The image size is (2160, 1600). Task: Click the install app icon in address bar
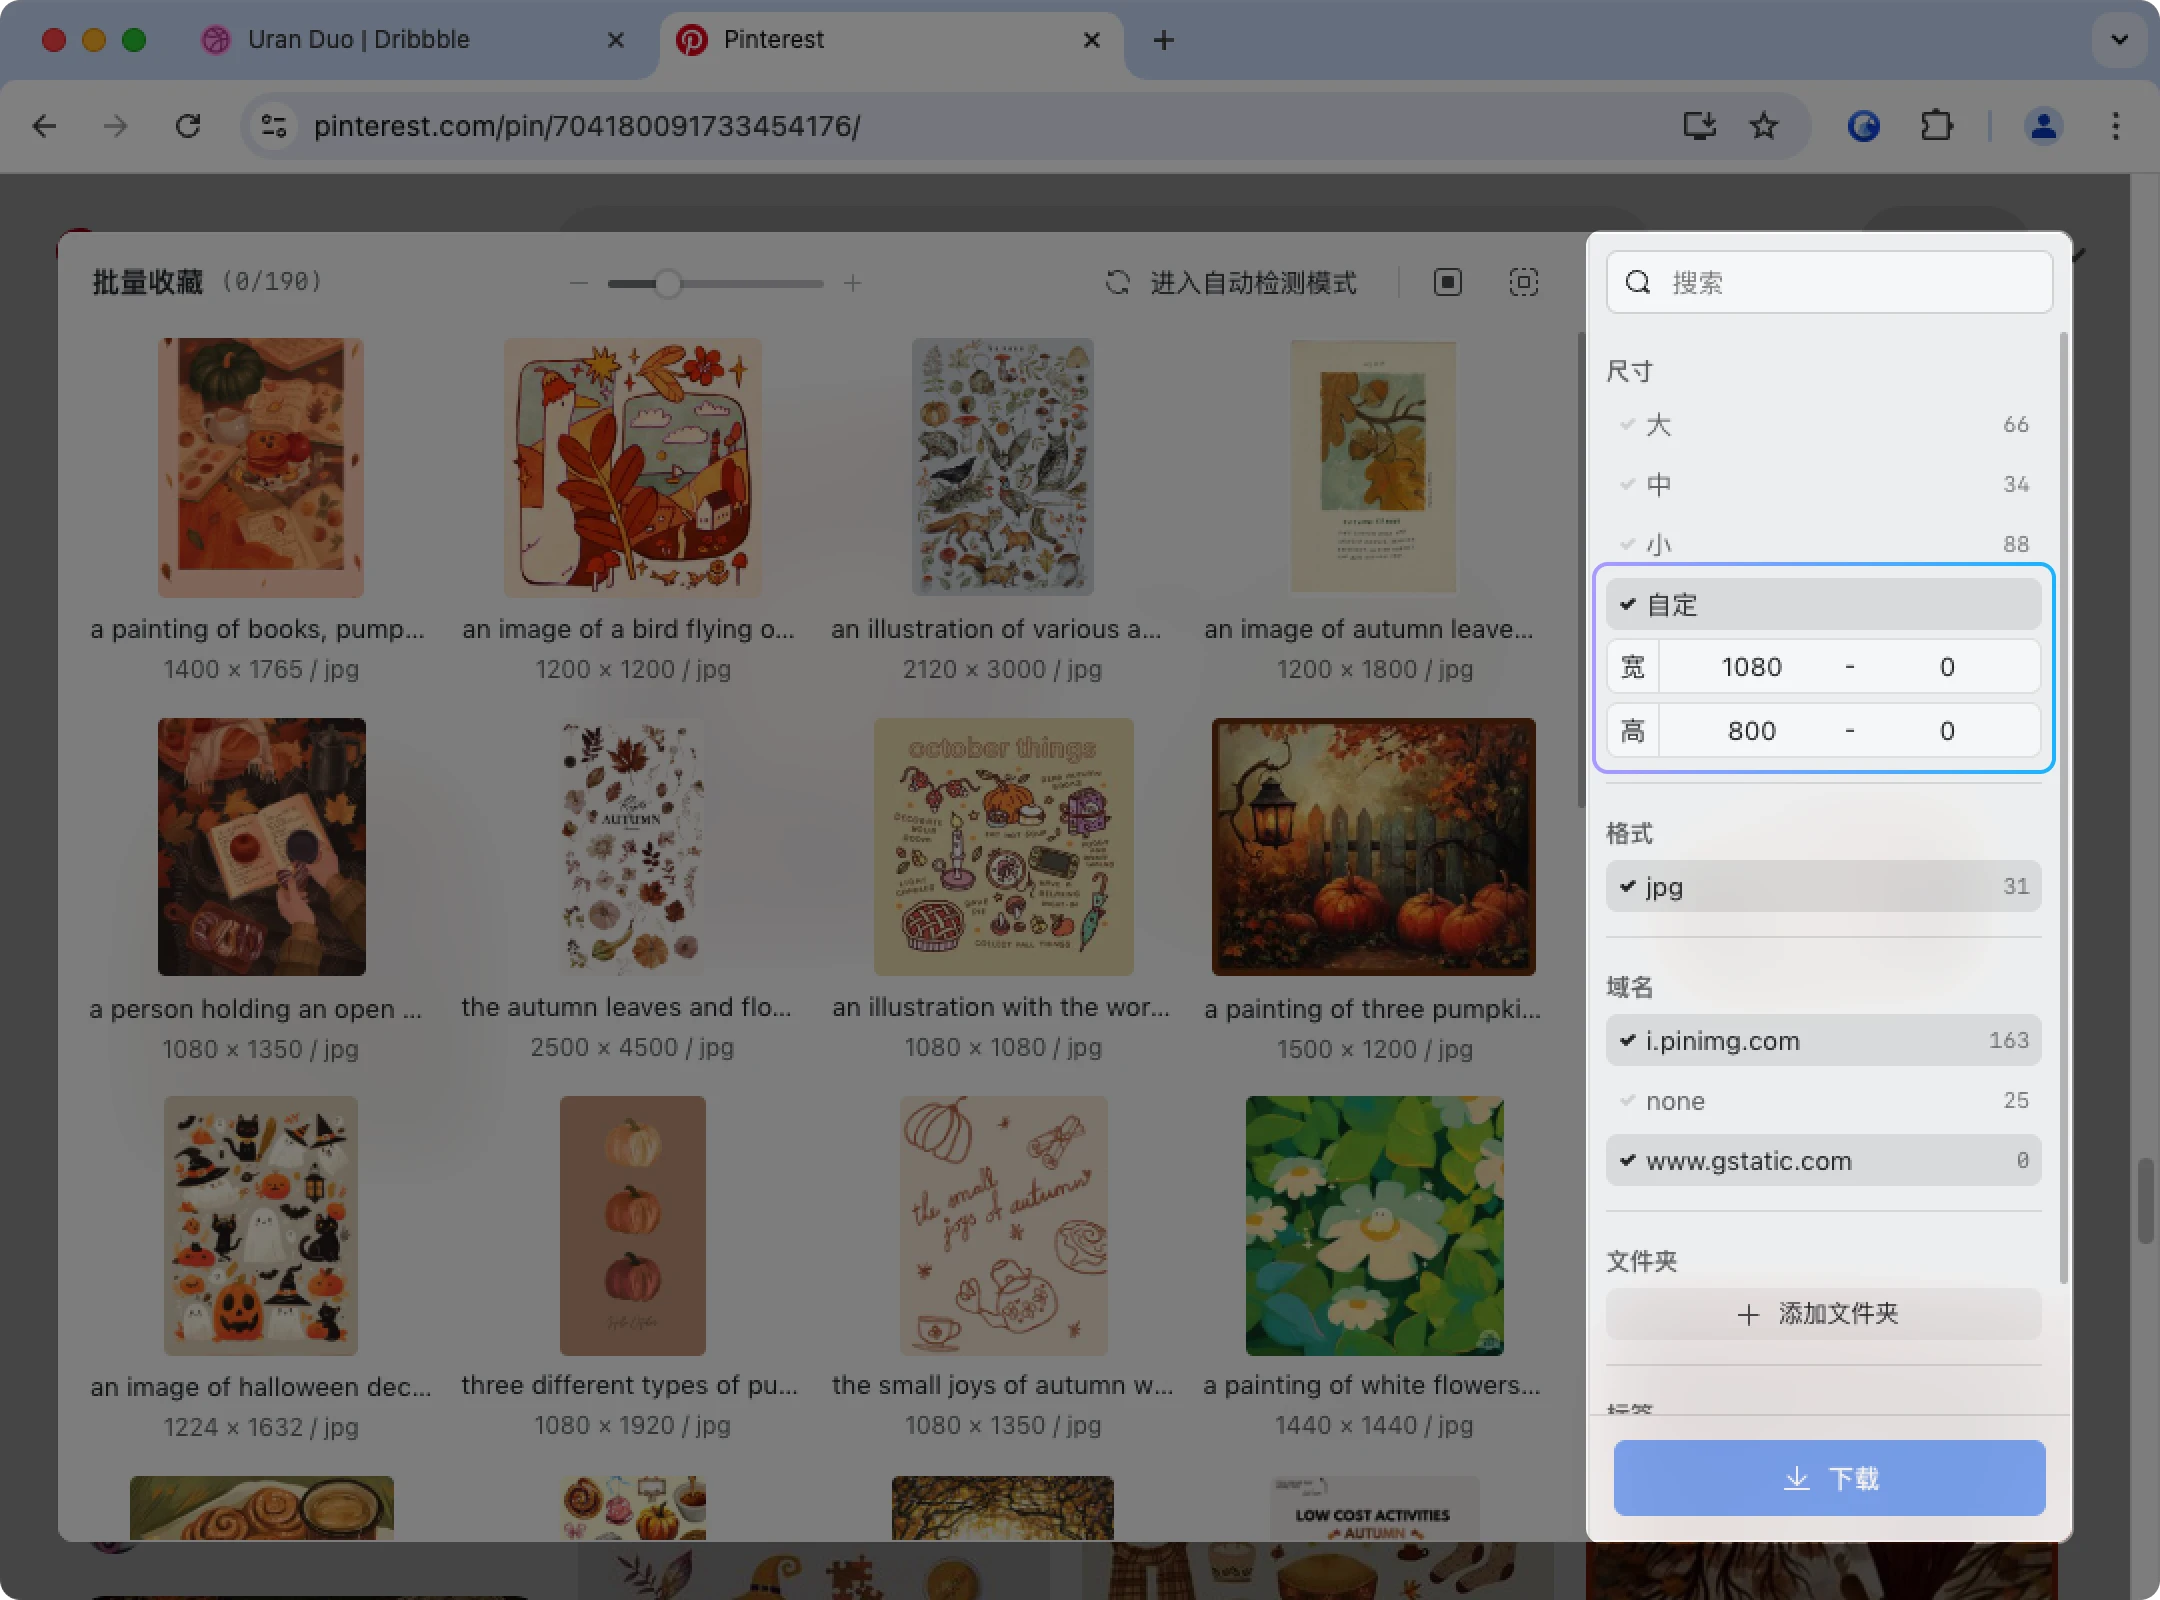tap(1700, 126)
